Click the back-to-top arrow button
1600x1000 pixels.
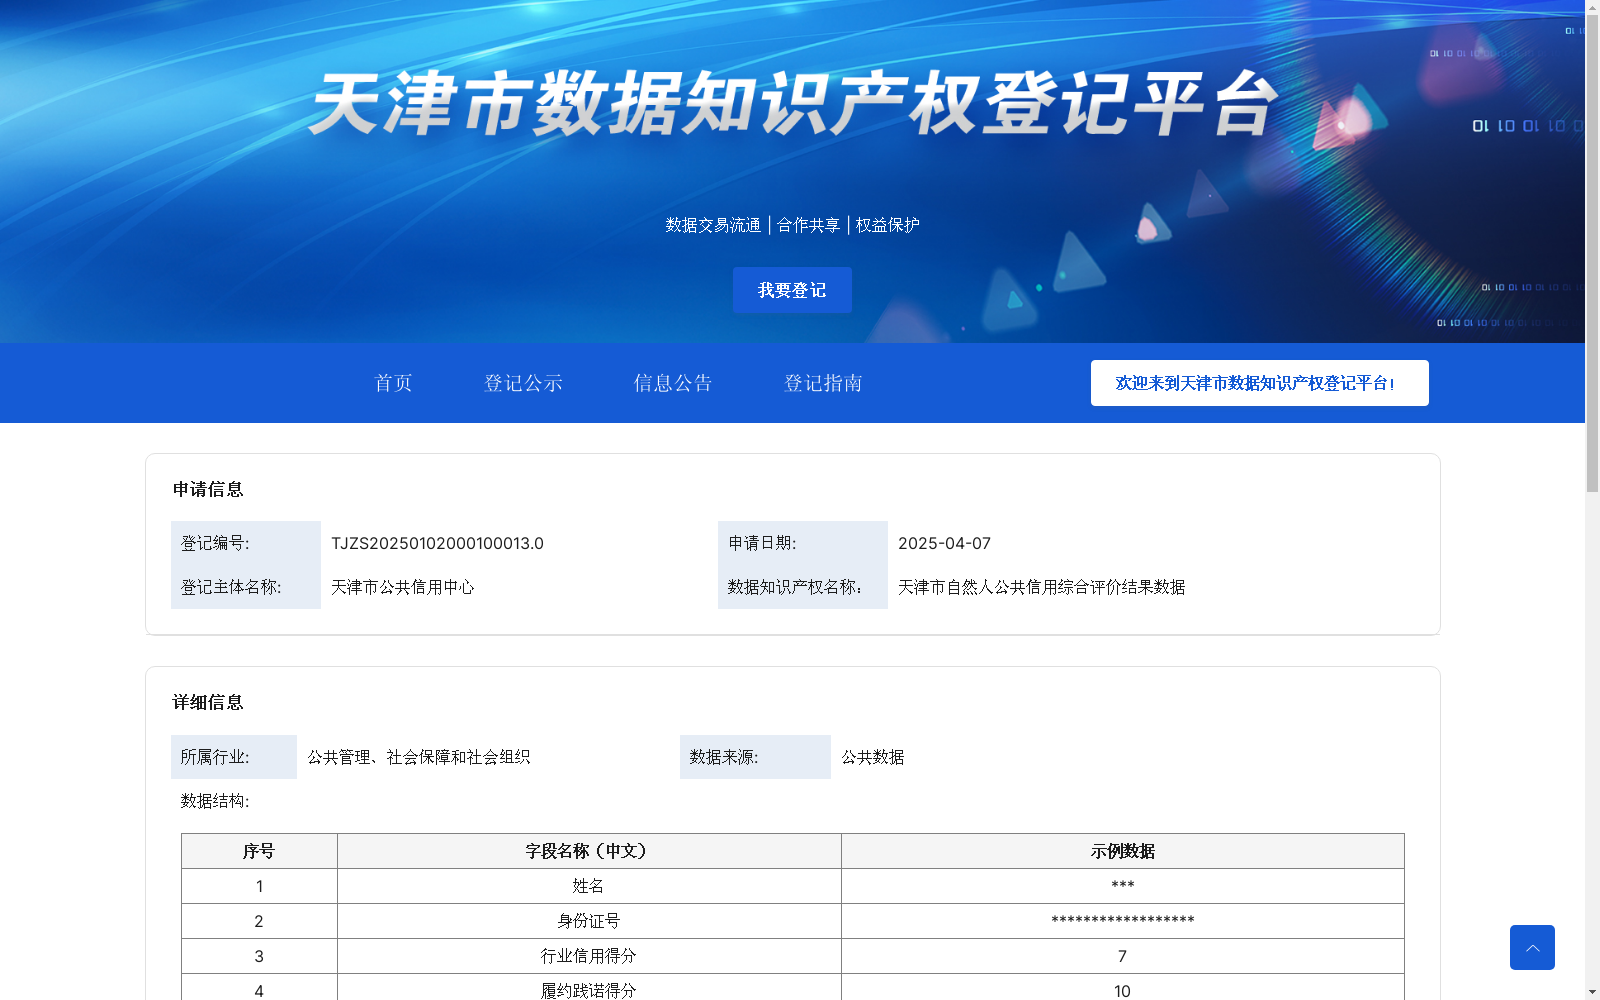pyautogui.click(x=1532, y=947)
